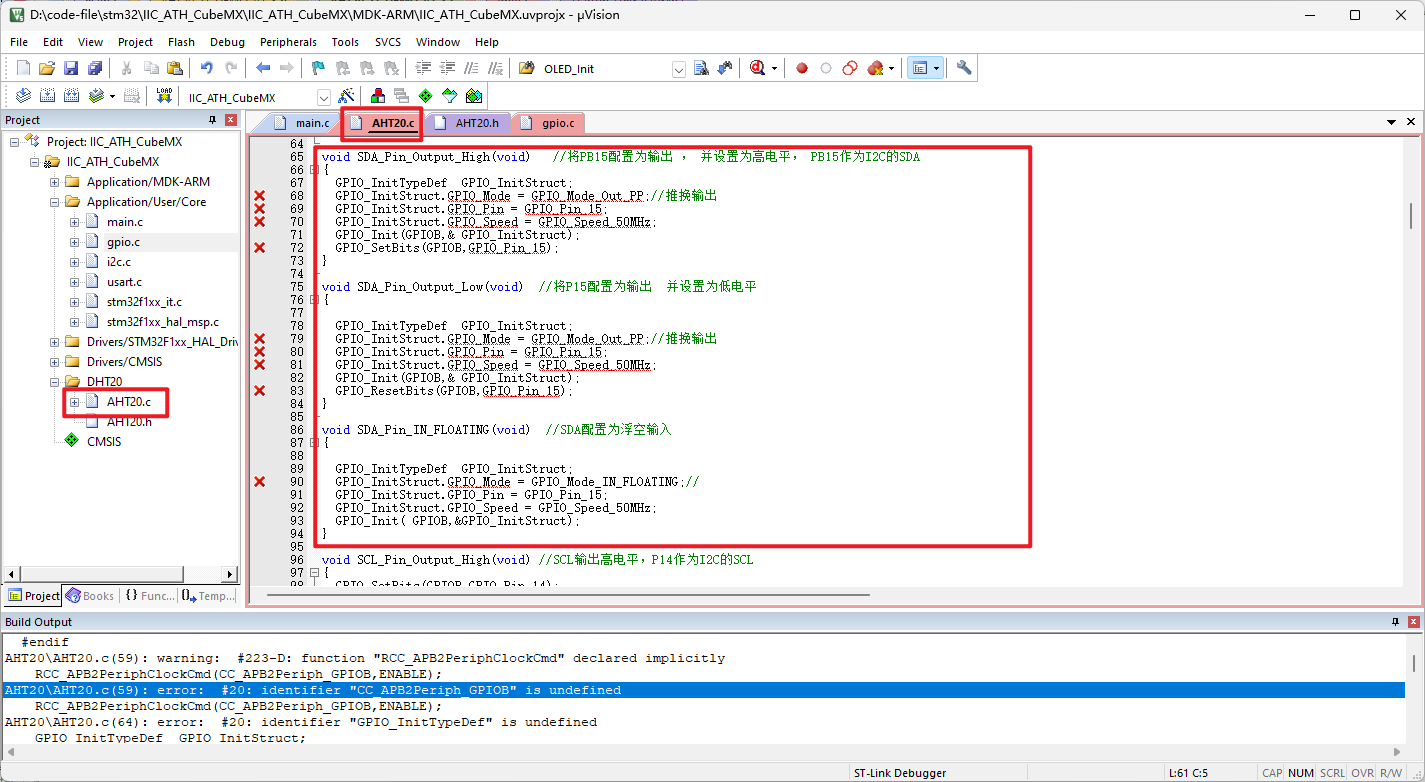Open the OLED_Init find combo box dropdown
This screenshot has width=1425, height=782.
(679, 69)
